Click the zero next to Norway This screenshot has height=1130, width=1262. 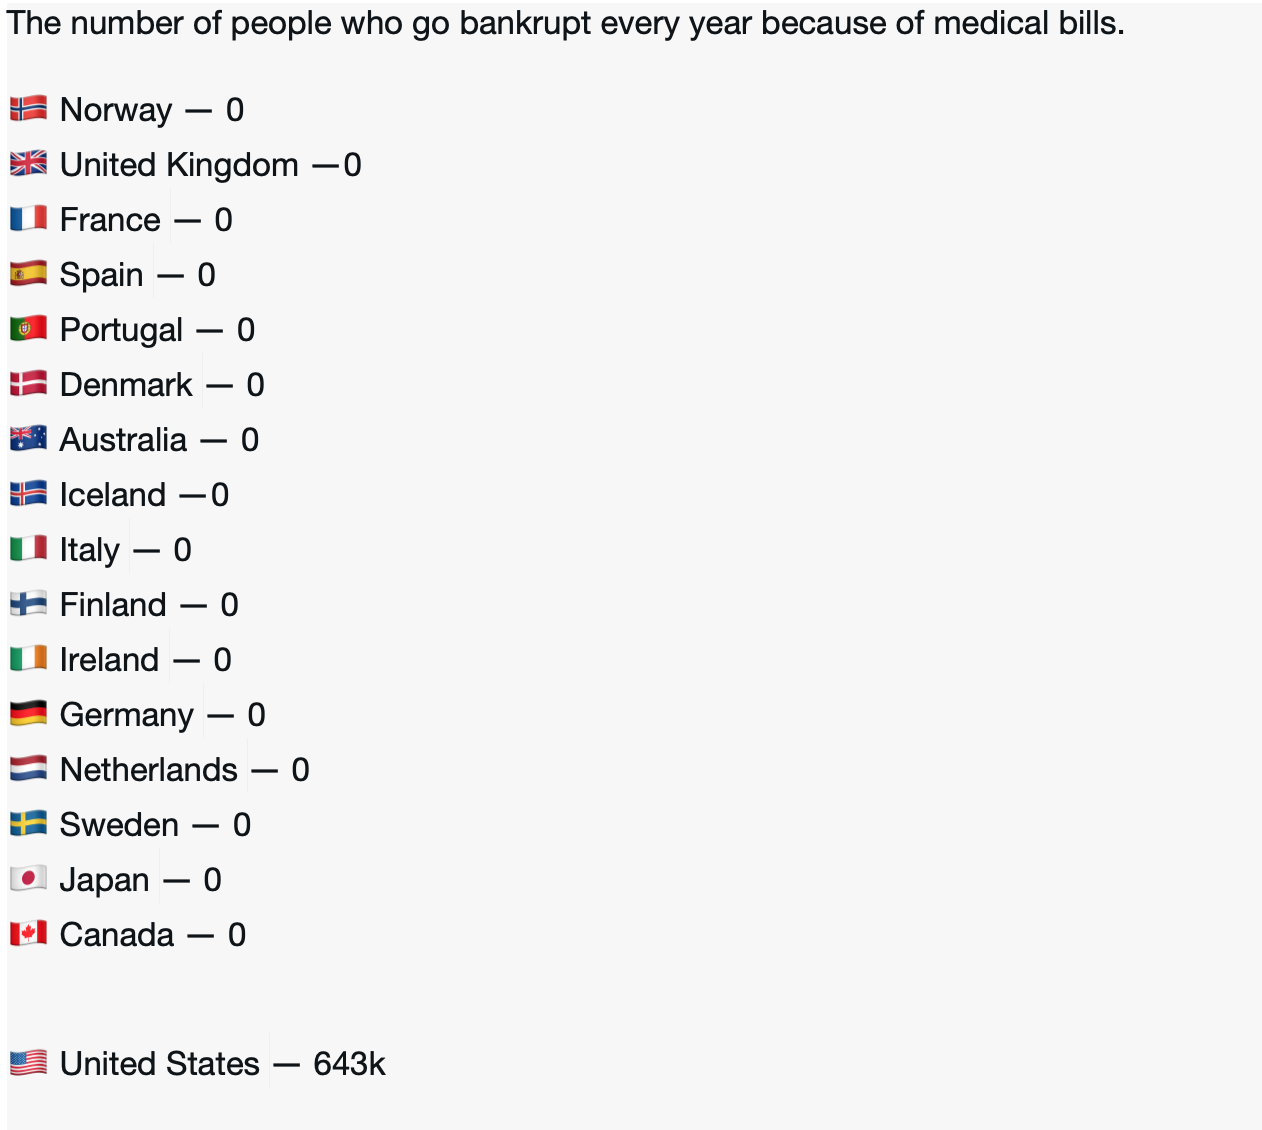235,110
